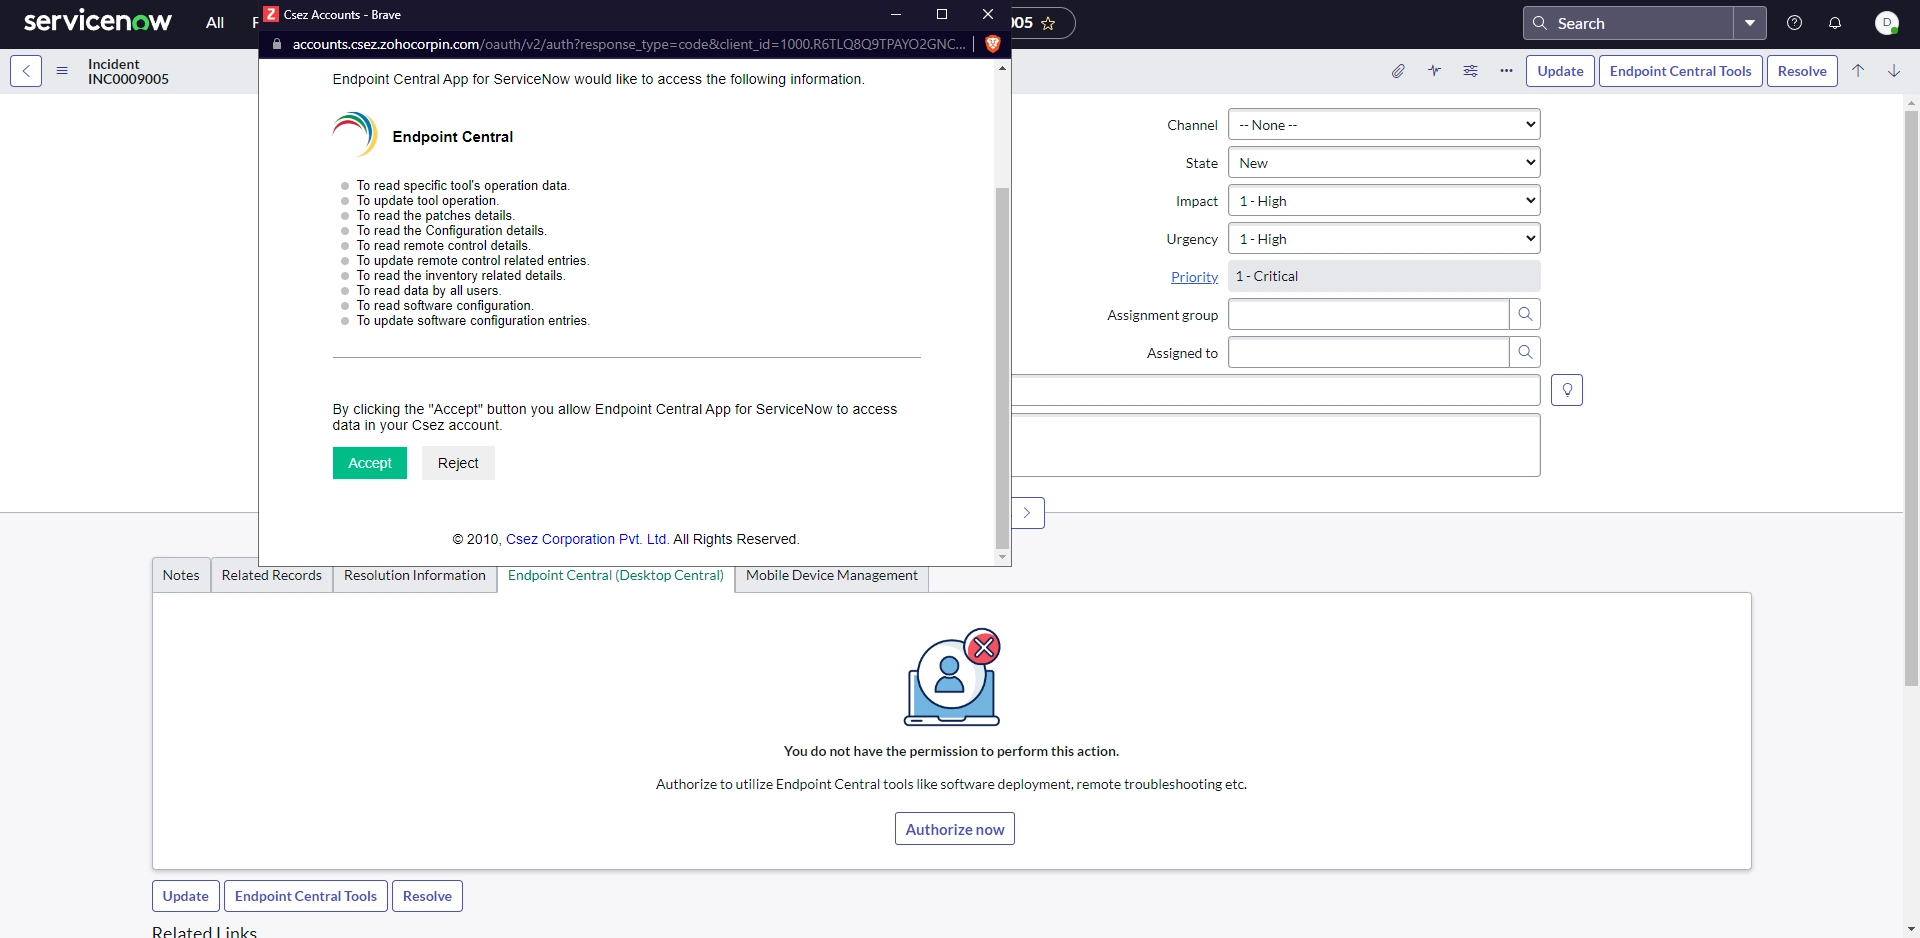
Task: Click the back arrow beside Incident
Action: pyautogui.click(x=26, y=71)
